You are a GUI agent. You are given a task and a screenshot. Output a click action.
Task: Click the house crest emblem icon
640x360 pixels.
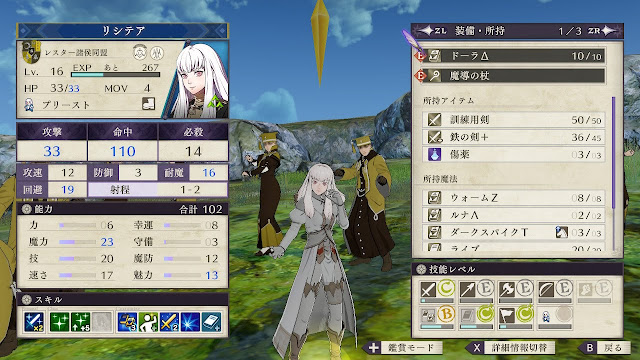pos(31,52)
